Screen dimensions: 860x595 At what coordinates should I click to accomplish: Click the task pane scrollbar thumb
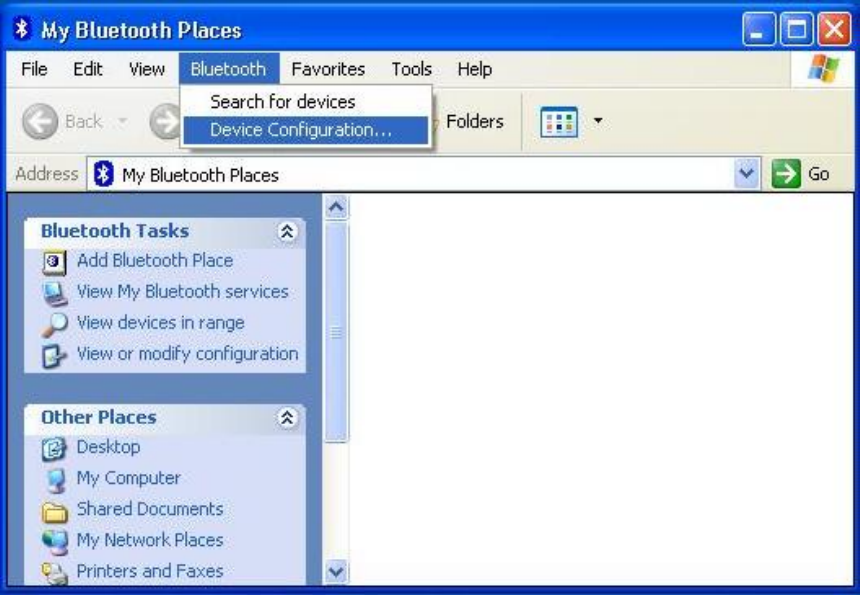coord(336,332)
